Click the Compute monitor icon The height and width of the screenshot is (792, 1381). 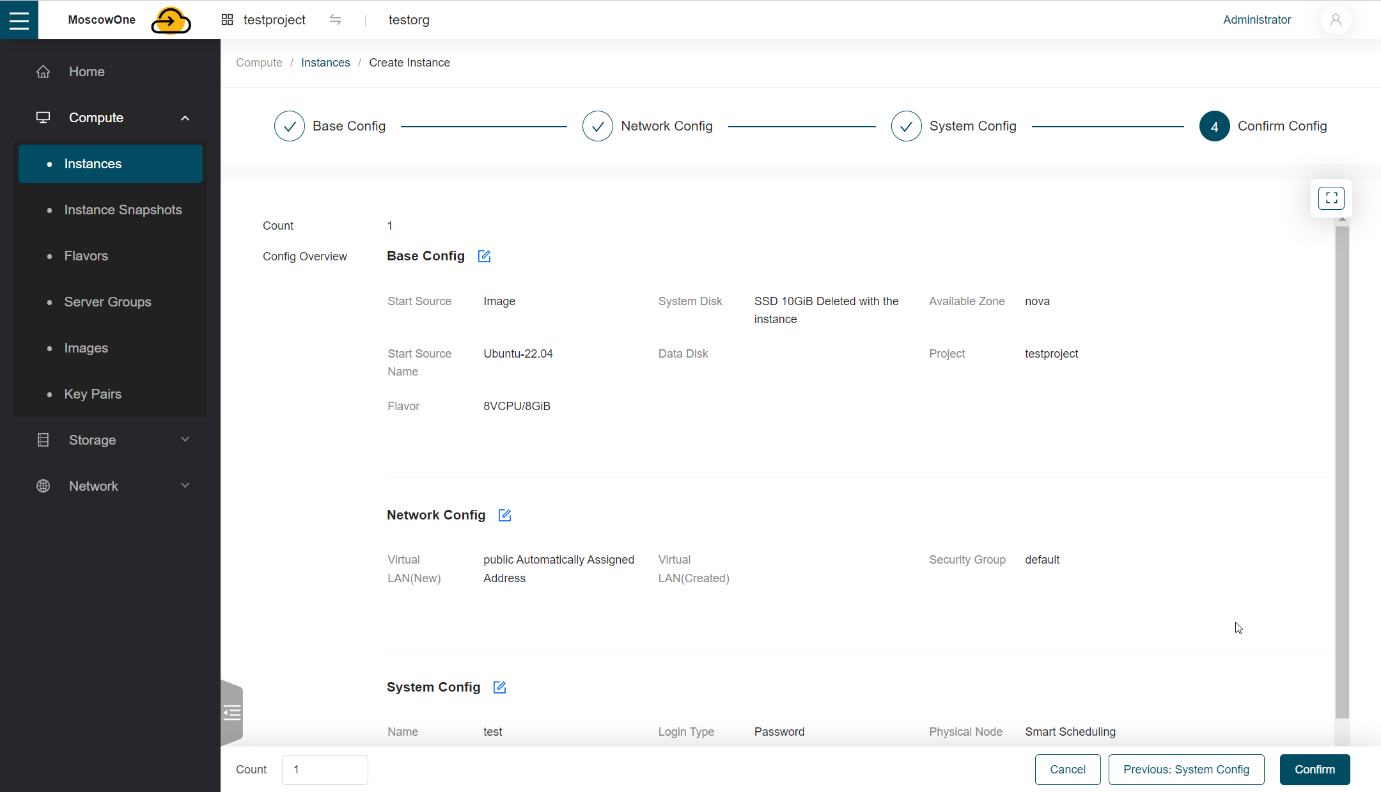pos(42,117)
